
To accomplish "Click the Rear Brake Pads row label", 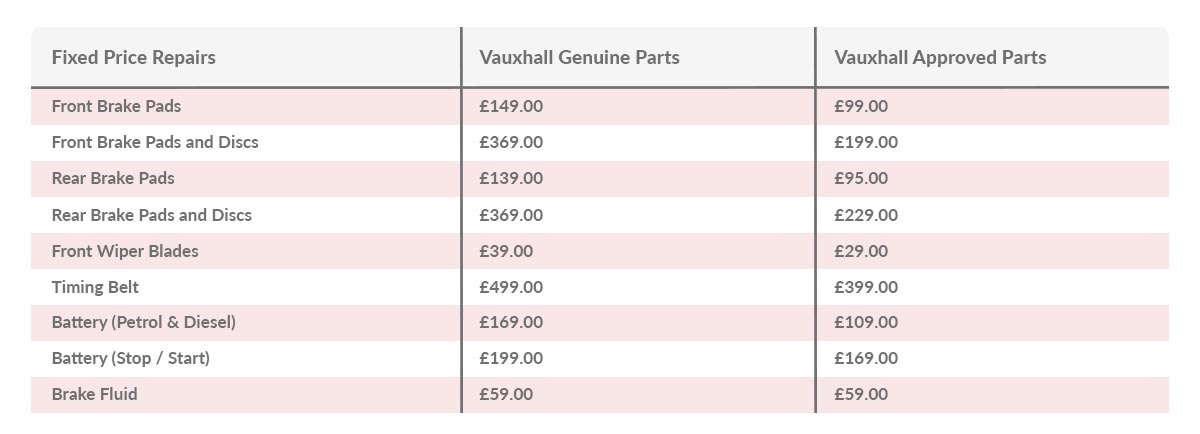I will coord(113,178).
